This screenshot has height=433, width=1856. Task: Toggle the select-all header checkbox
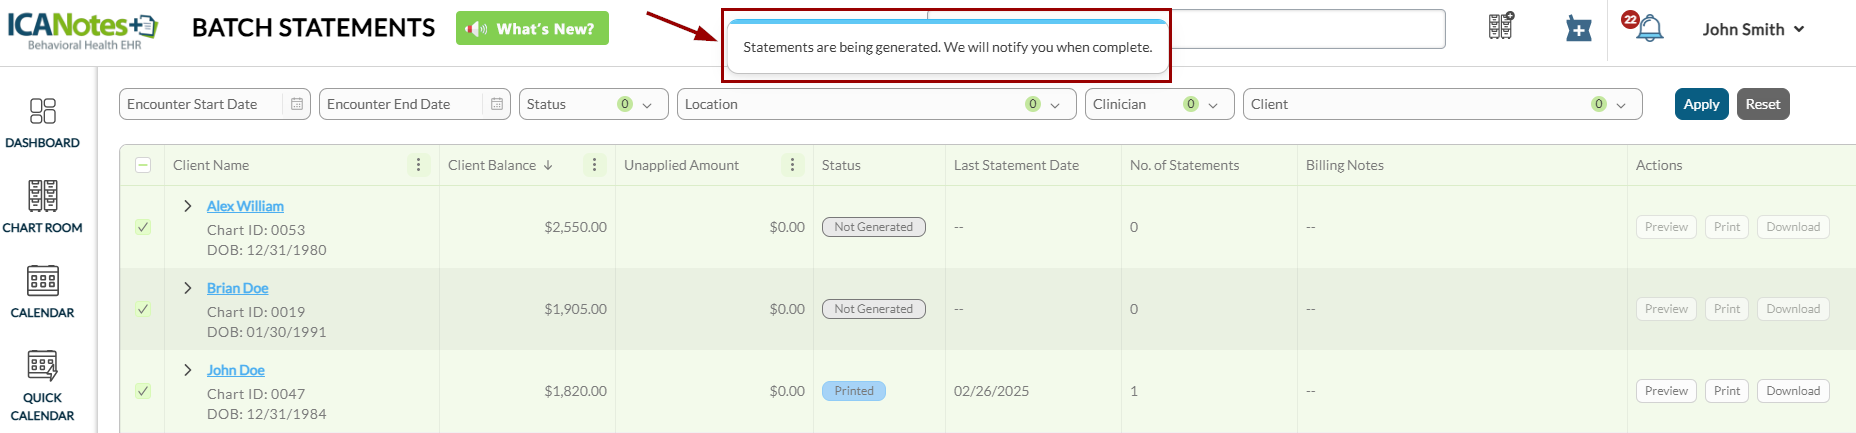143,165
